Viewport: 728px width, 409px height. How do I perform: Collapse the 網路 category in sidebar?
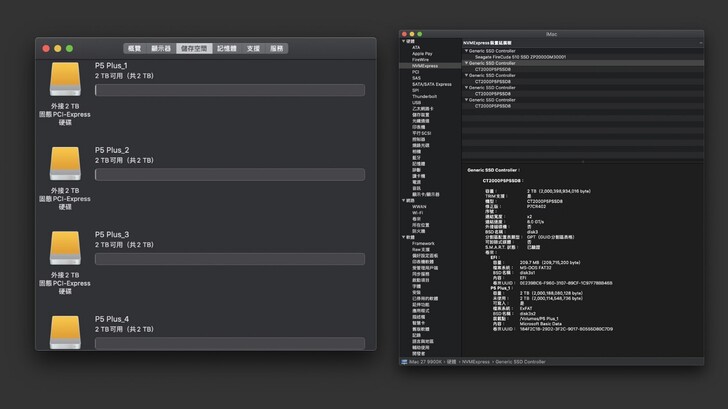[402, 200]
